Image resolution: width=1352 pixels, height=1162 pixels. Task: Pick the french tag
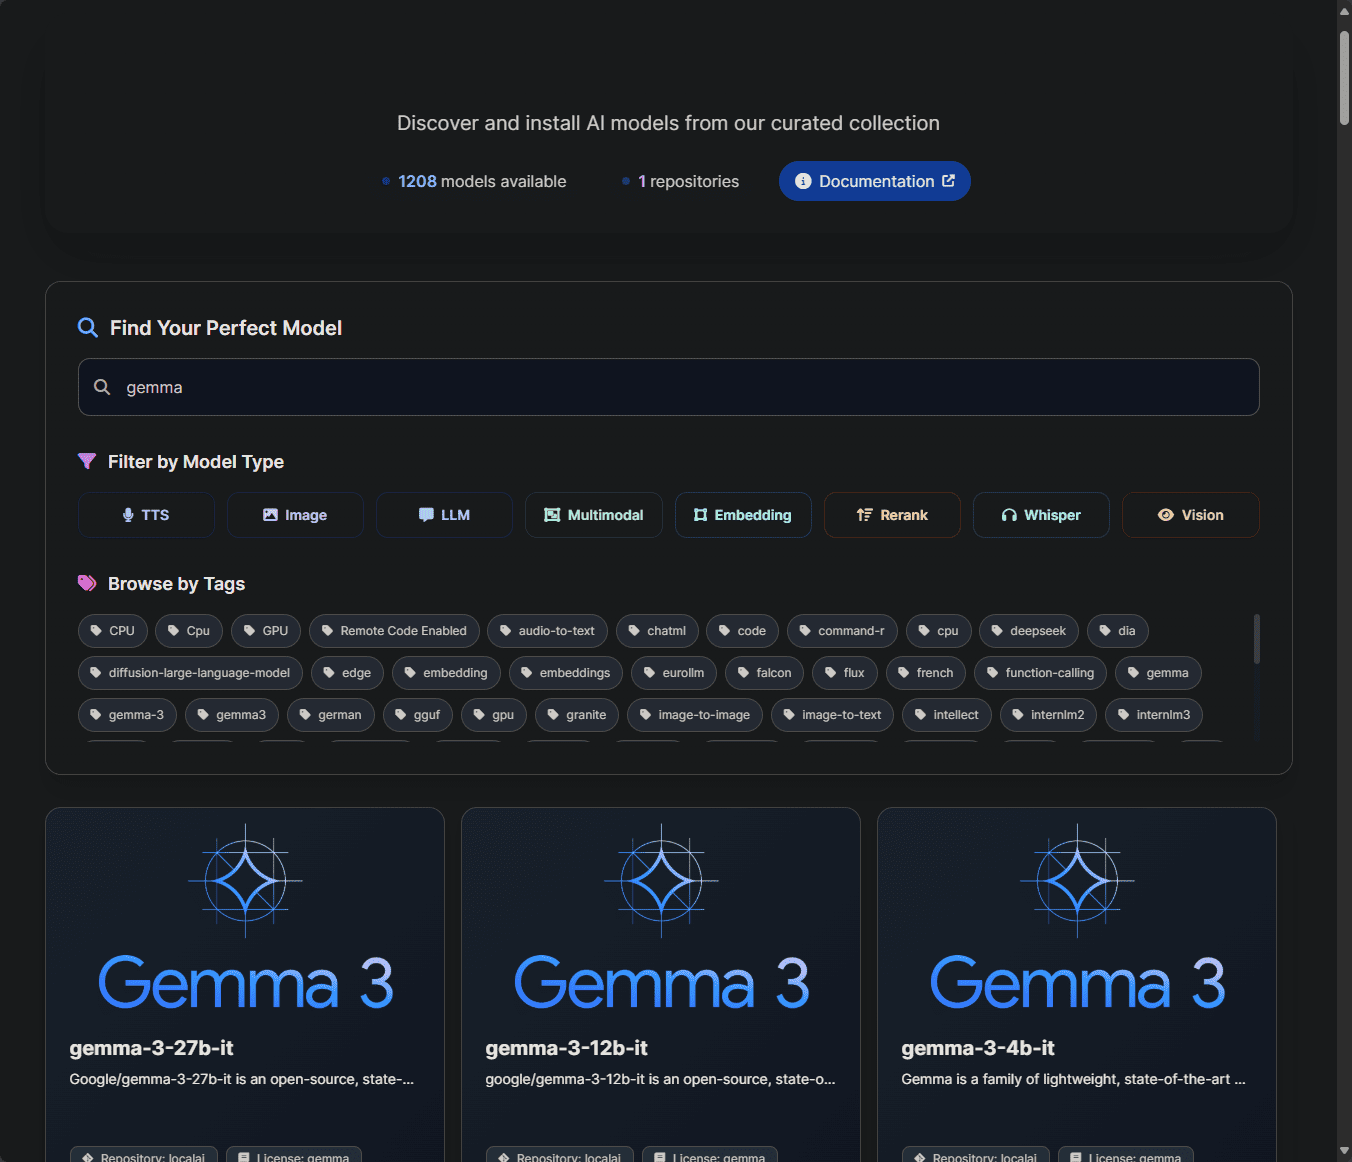coord(926,673)
